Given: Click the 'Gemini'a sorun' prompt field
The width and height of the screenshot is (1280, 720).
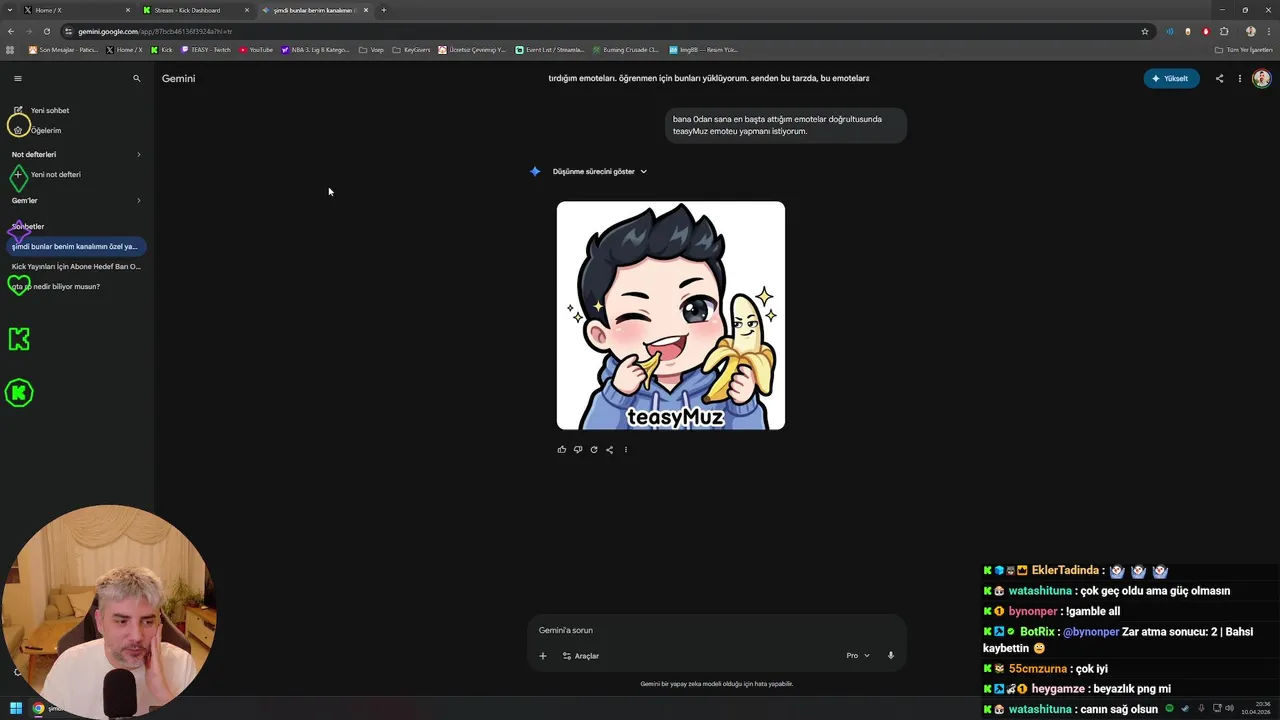Looking at the screenshot, I should coord(716,630).
